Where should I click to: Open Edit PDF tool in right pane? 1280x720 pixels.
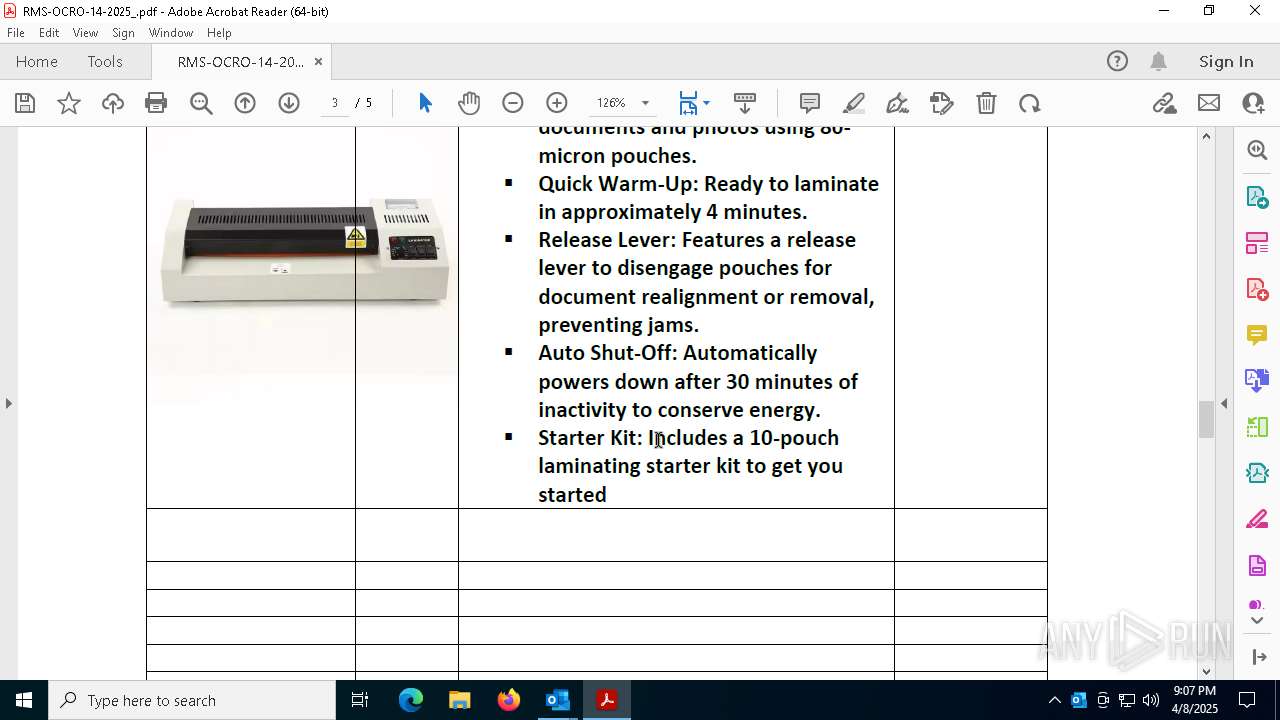1257,243
